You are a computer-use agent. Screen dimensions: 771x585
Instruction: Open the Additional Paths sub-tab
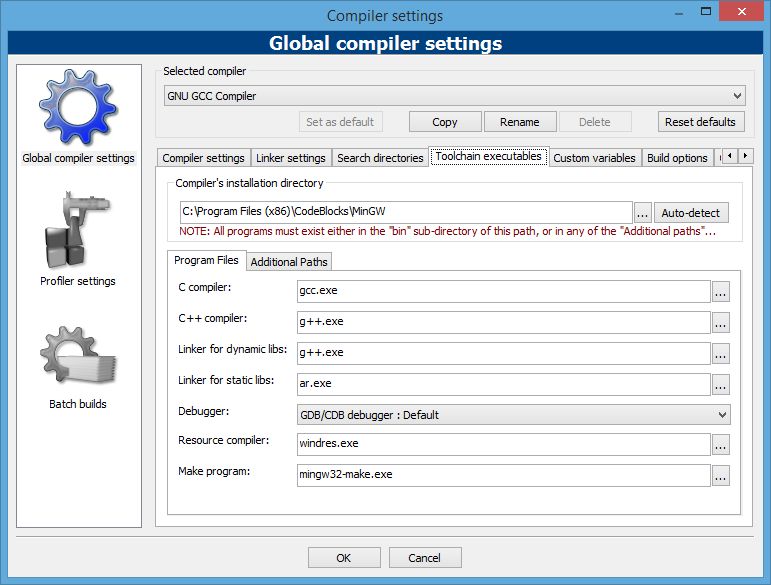pos(289,262)
